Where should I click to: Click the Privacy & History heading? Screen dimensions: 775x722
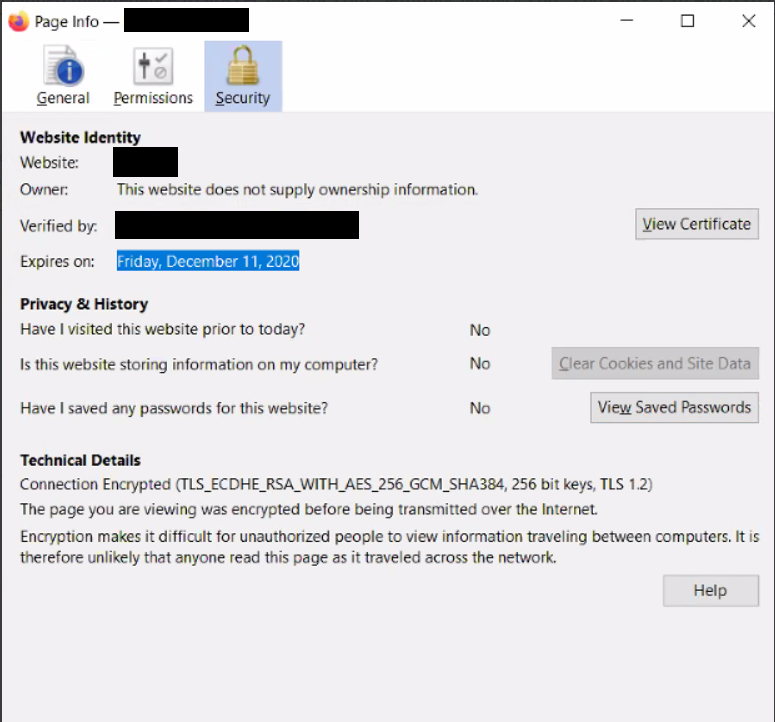84,304
